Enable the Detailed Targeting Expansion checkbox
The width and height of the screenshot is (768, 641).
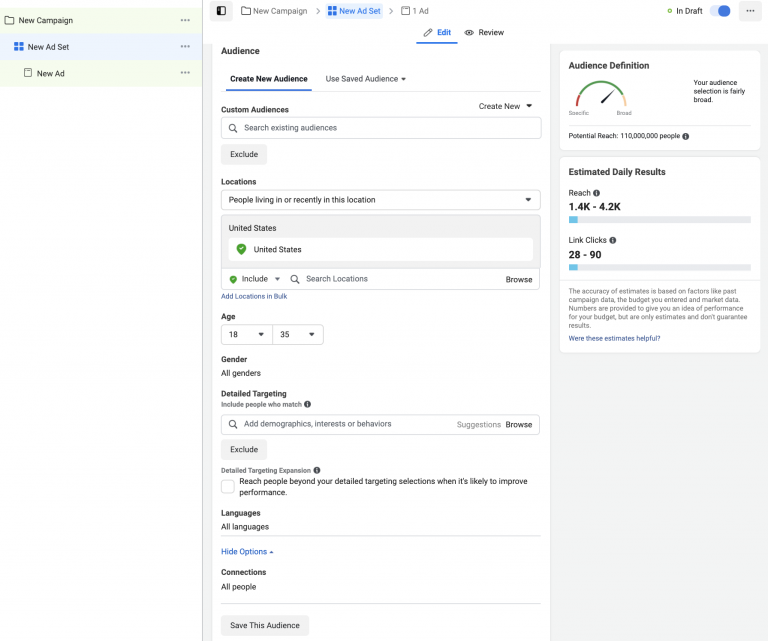(x=228, y=486)
